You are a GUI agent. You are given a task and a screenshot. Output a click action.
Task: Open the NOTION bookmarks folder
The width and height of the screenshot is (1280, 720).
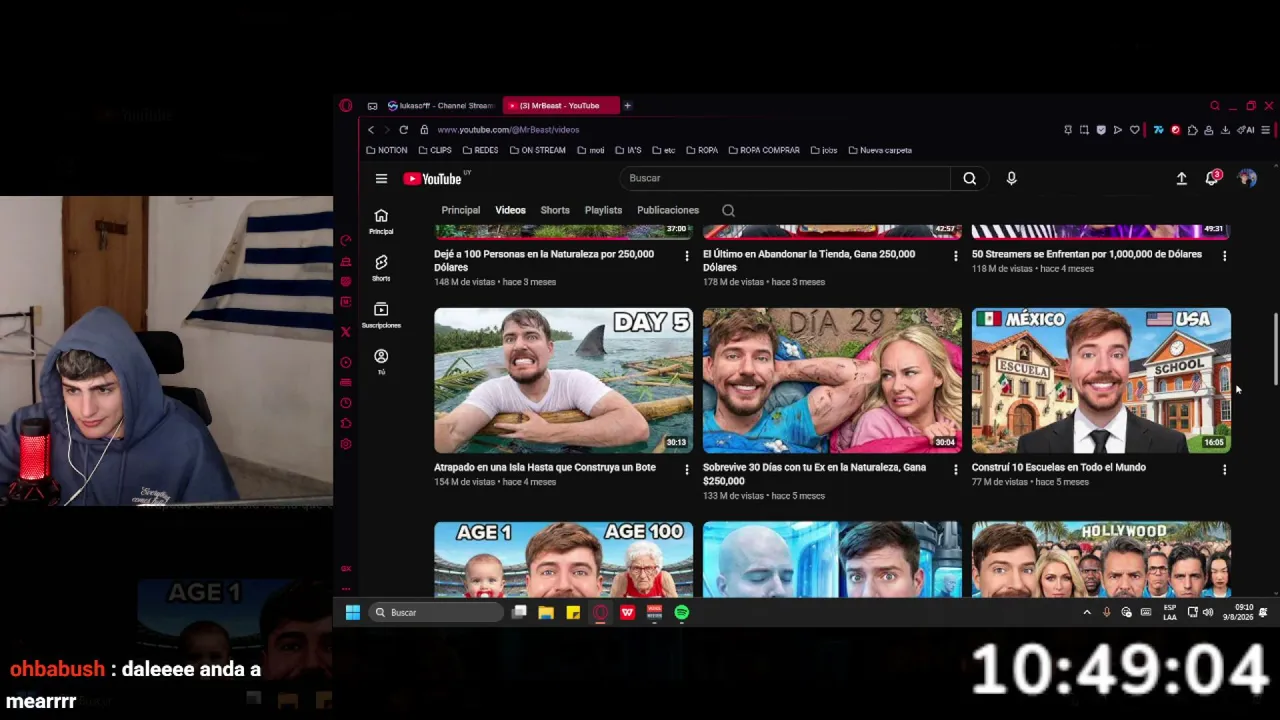(x=387, y=150)
